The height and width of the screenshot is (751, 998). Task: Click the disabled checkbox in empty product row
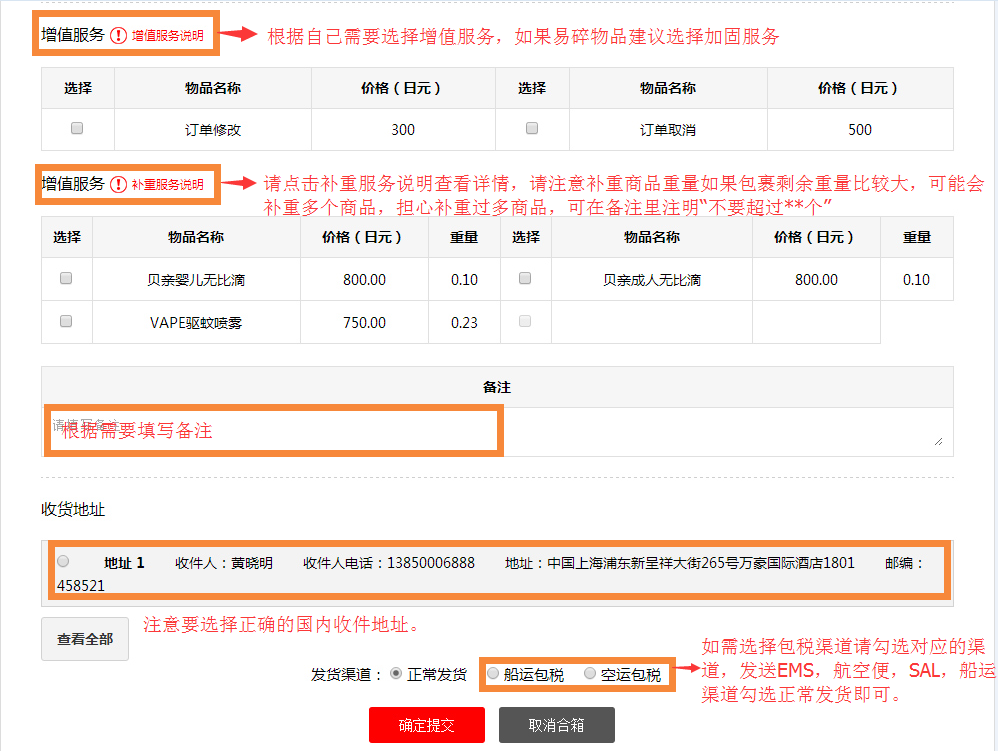pyautogui.click(x=525, y=321)
